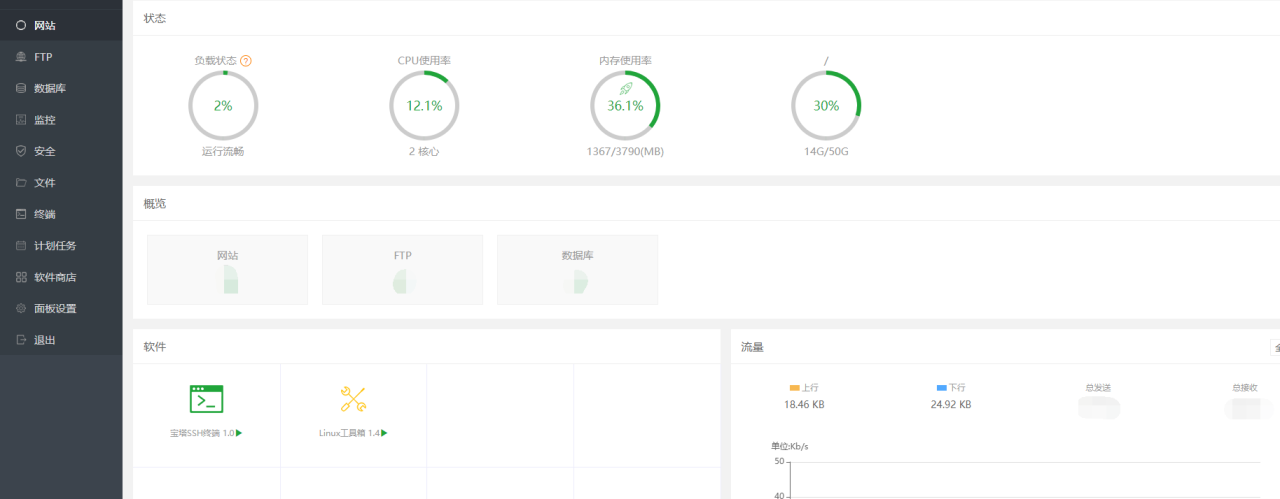Click the 退出 logout icon in sidebar

(21, 340)
